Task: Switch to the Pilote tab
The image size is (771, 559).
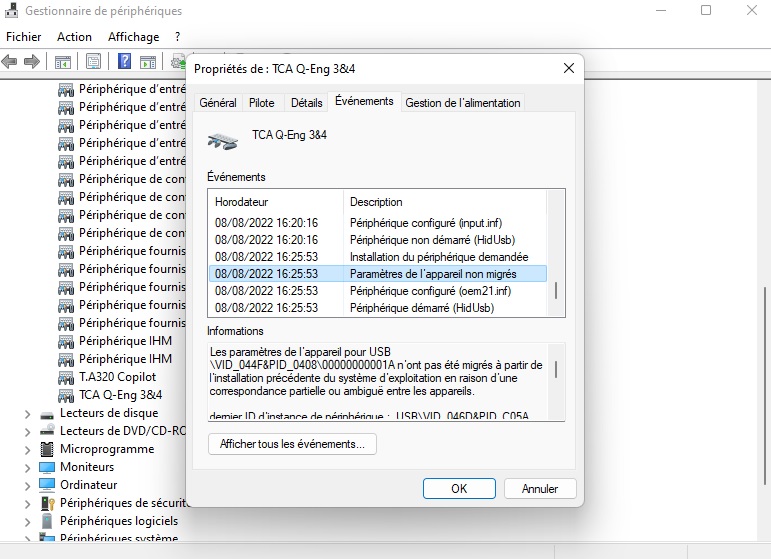Action: tap(262, 103)
